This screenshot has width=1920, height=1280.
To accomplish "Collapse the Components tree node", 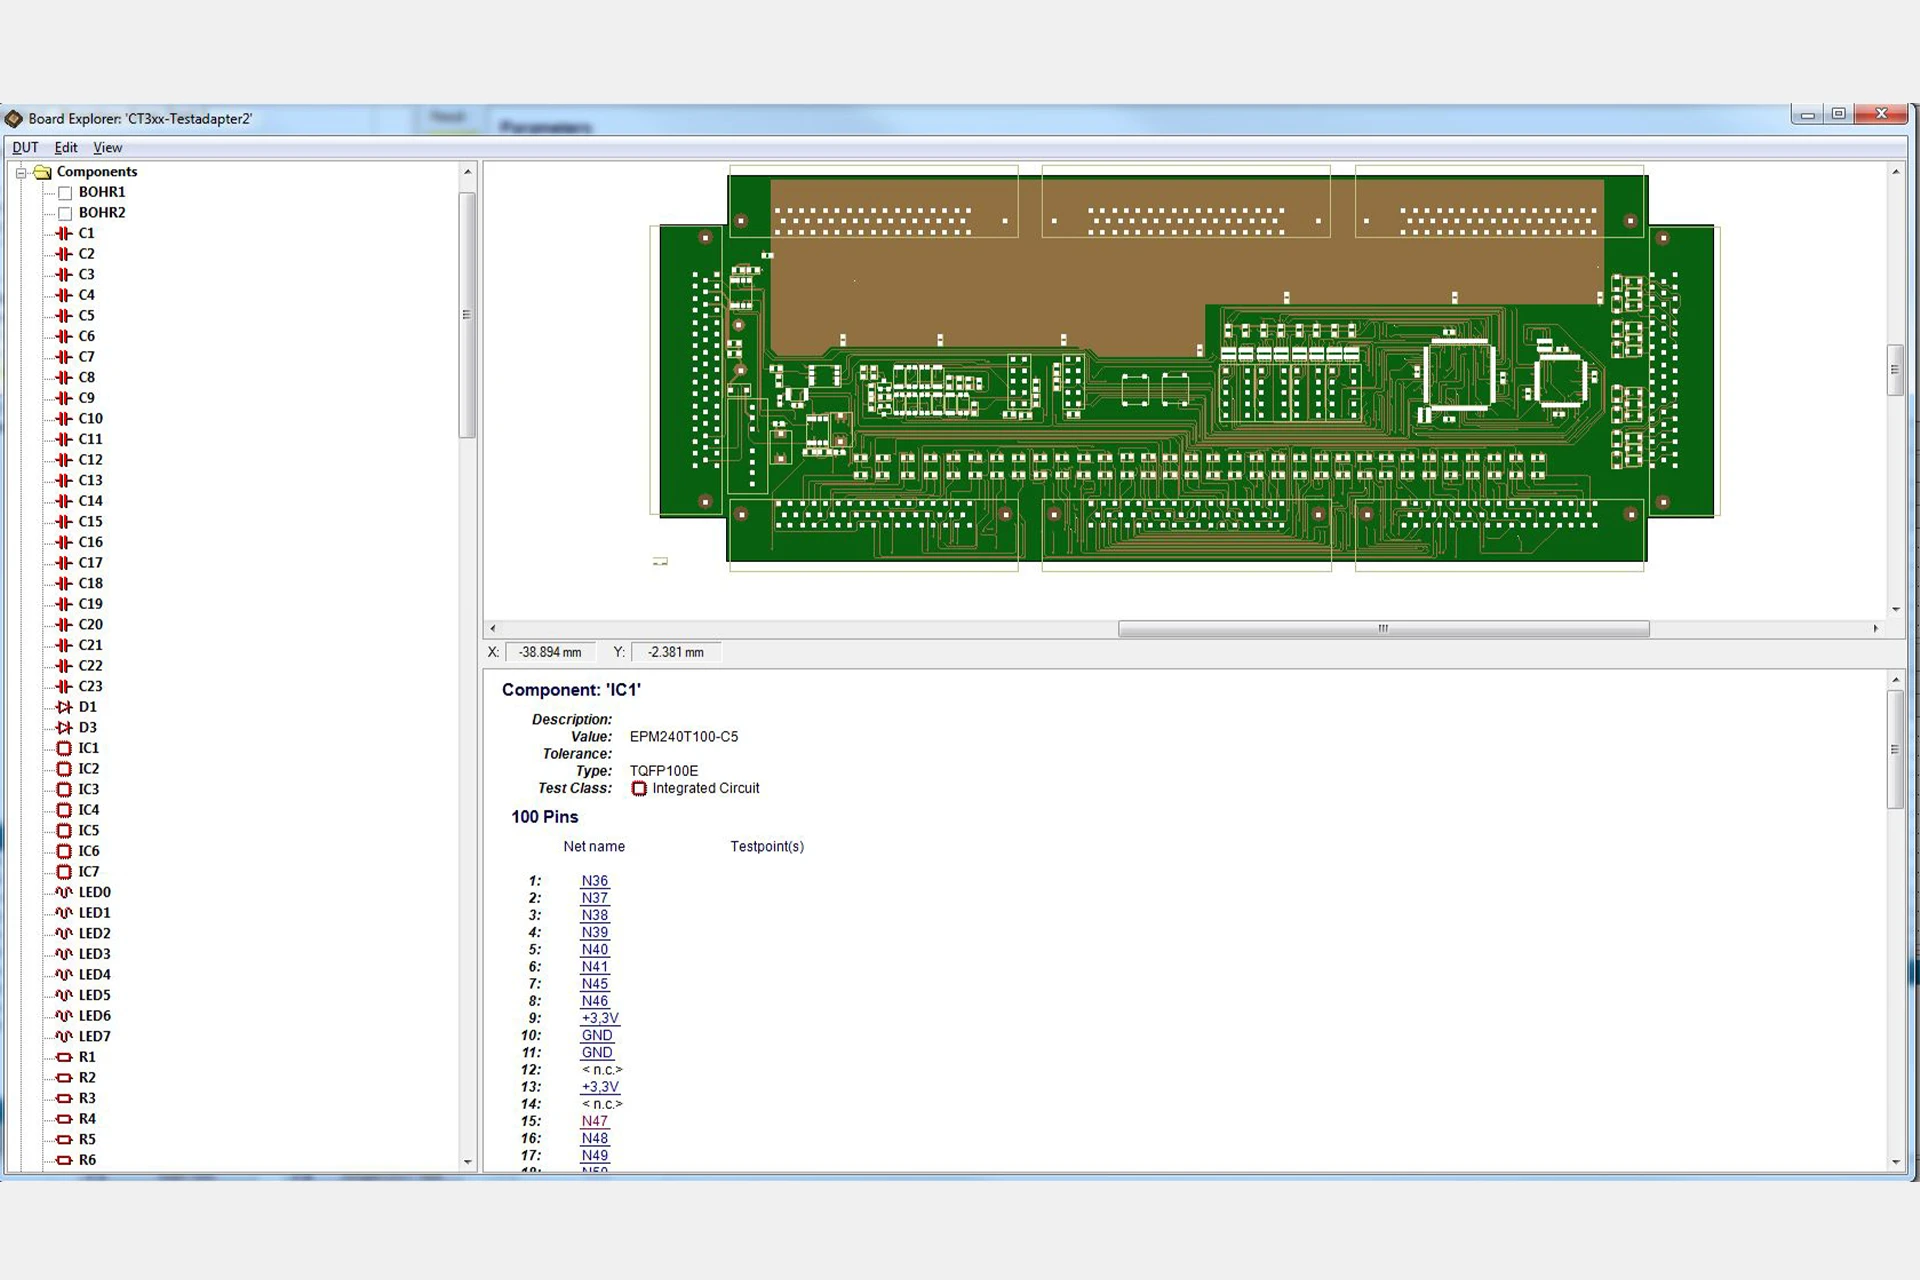I will [20, 172].
